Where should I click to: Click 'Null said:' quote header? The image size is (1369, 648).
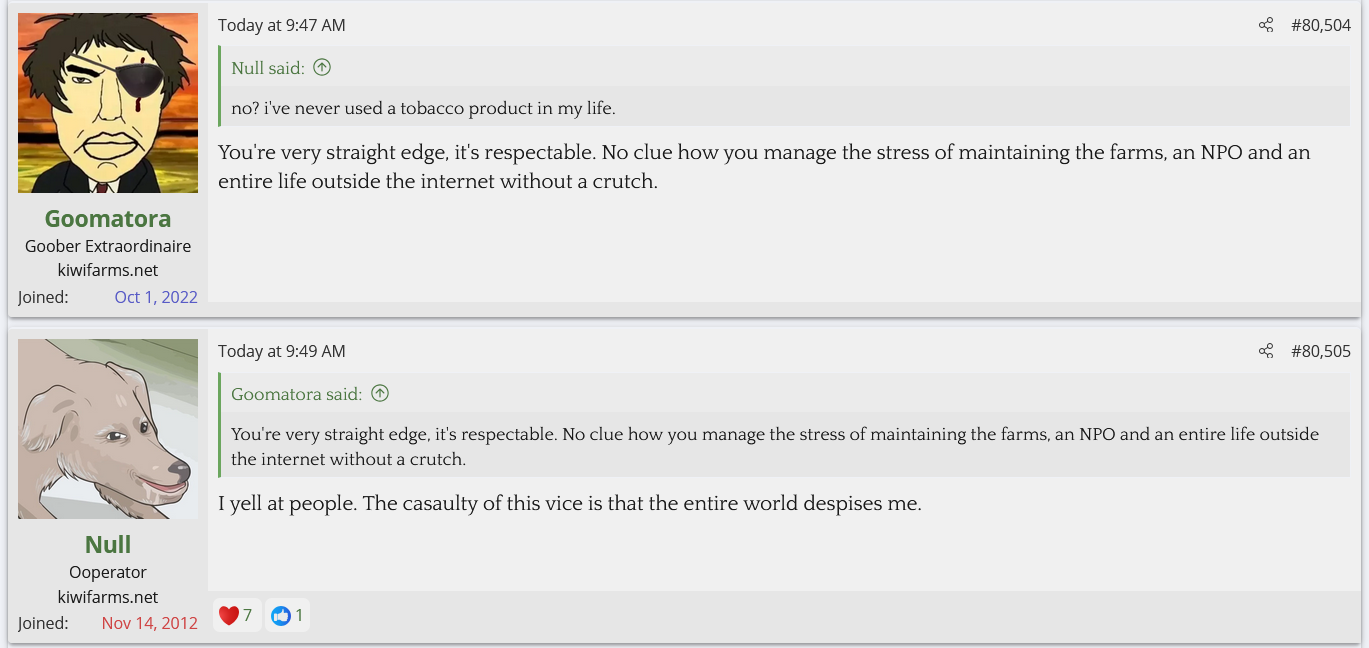click(x=268, y=68)
